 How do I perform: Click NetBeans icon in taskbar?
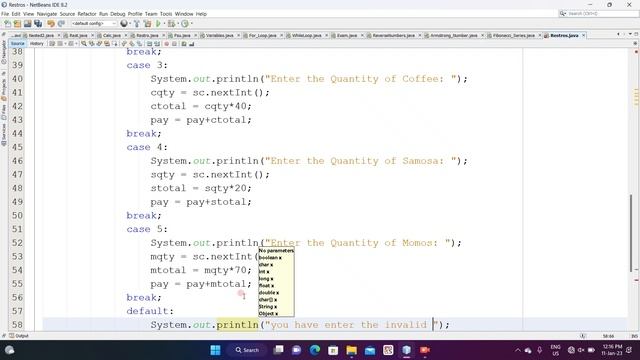[407, 350]
